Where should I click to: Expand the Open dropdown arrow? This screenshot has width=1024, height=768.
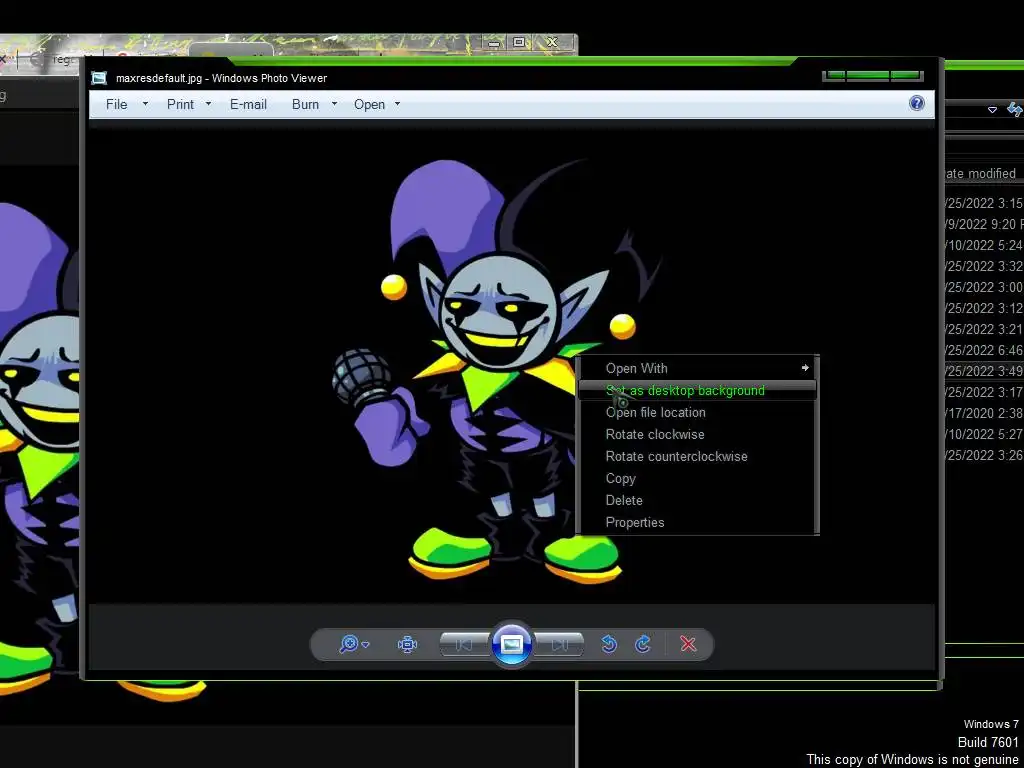click(x=397, y=104)
